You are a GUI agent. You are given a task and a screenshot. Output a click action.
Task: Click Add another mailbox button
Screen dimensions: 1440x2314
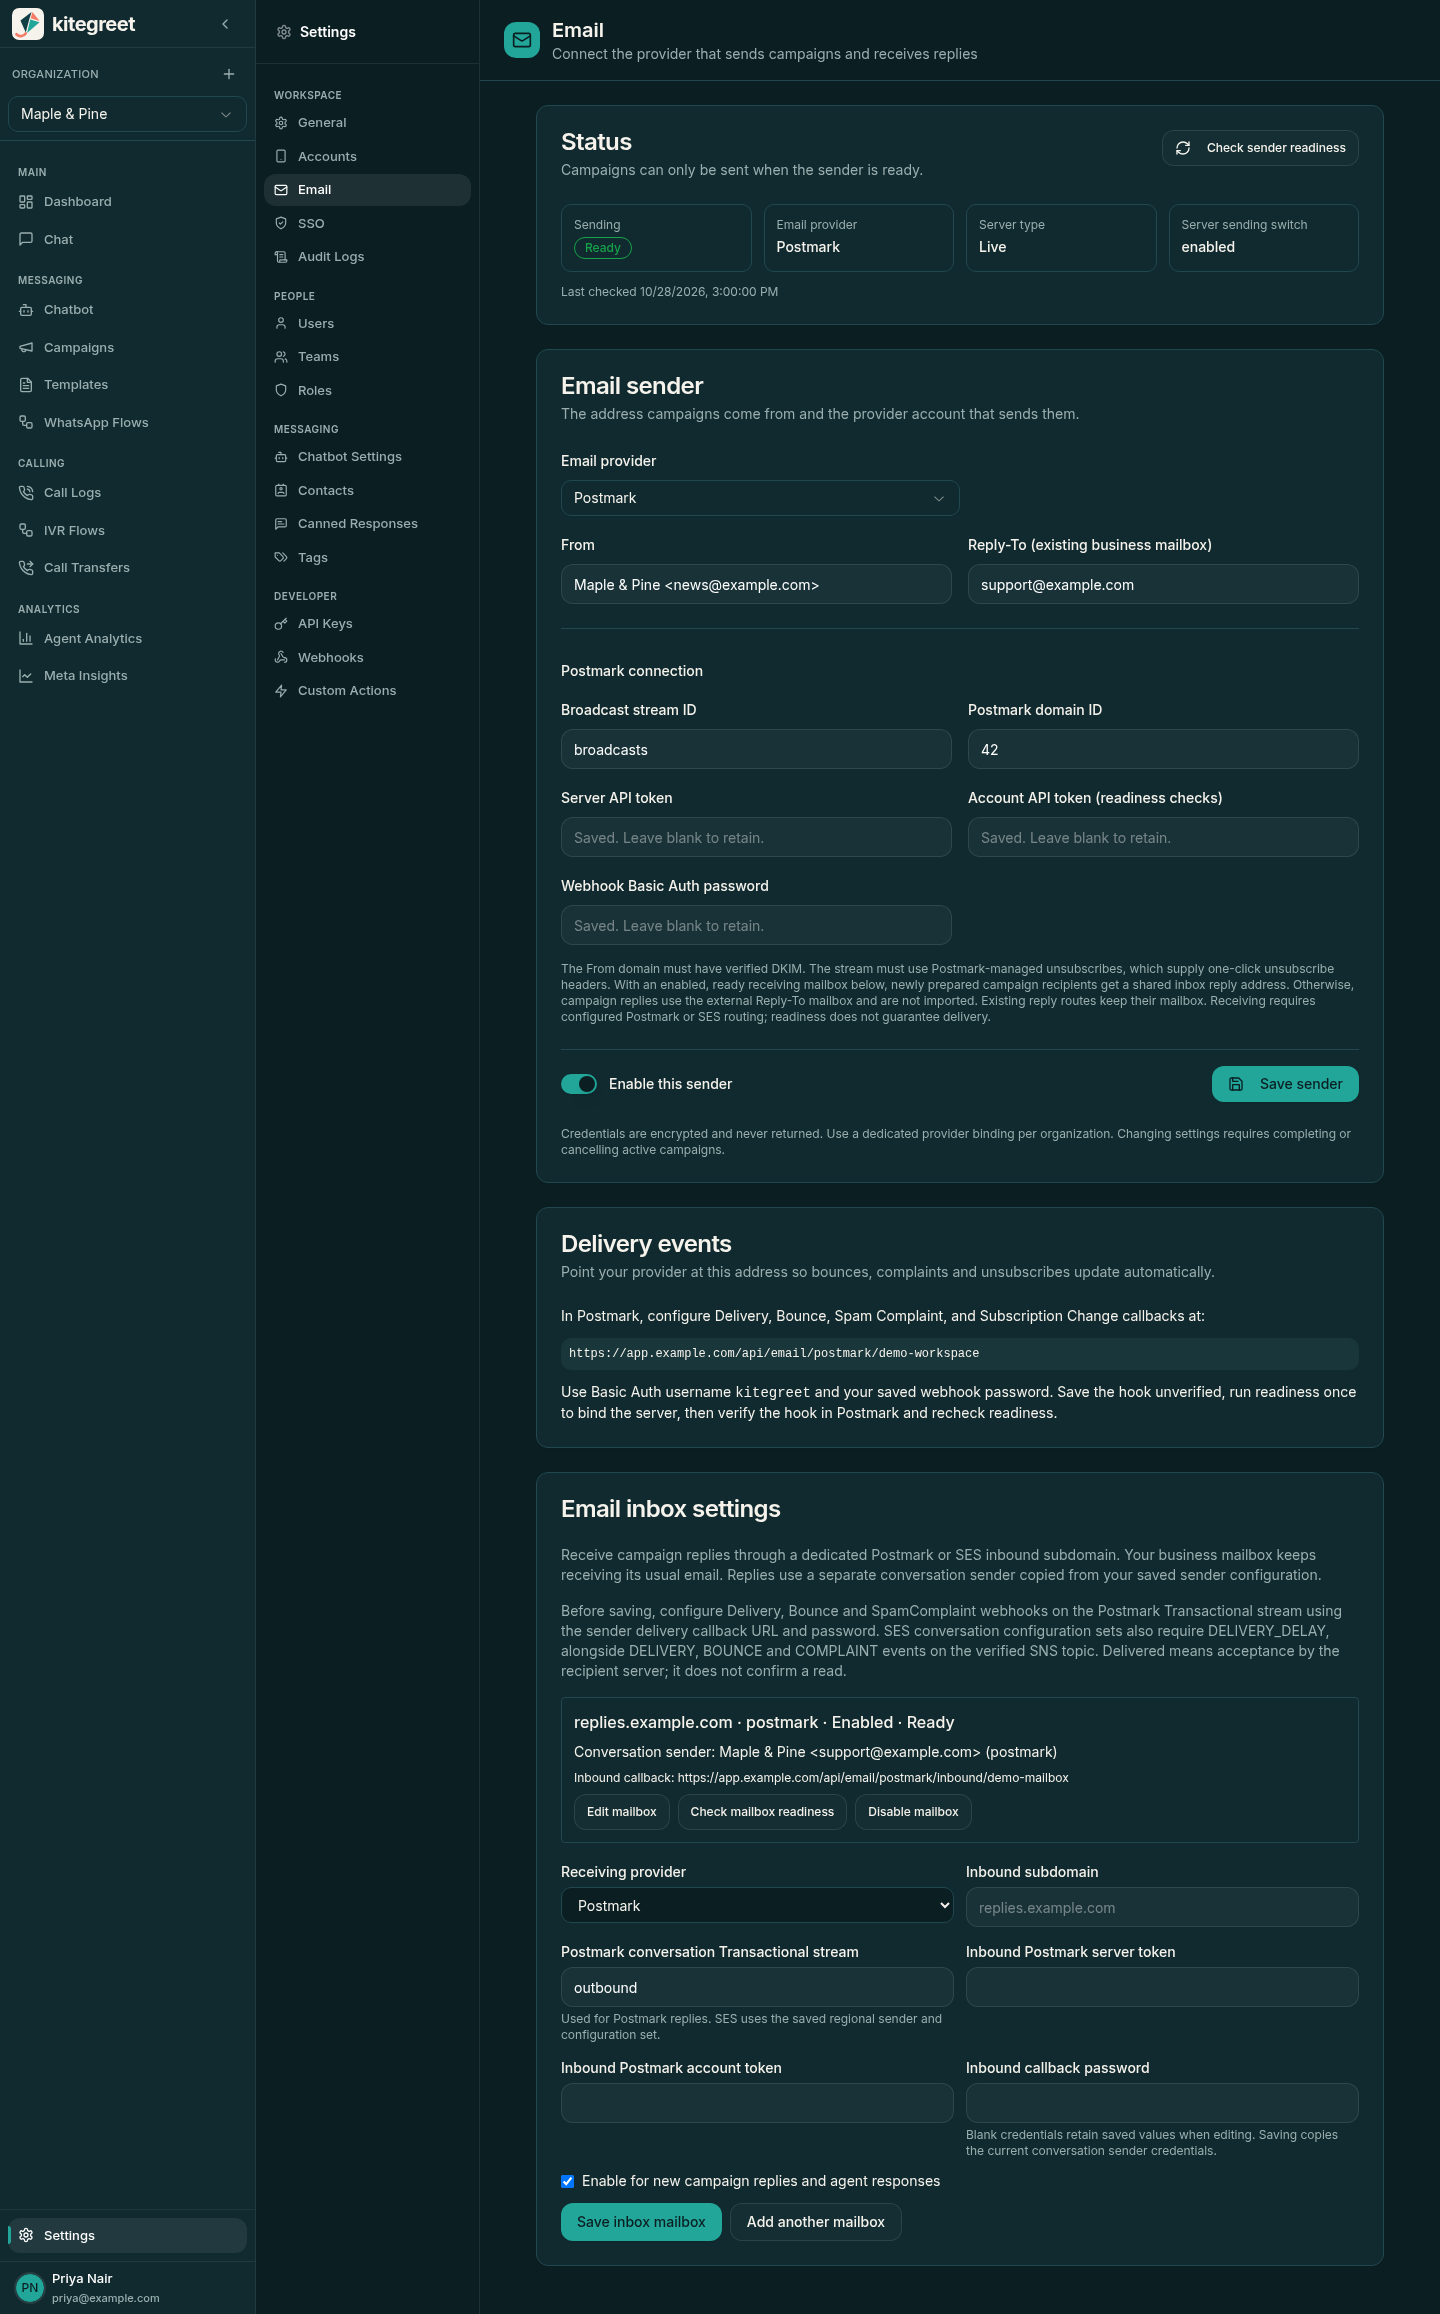pos(816,2222)
